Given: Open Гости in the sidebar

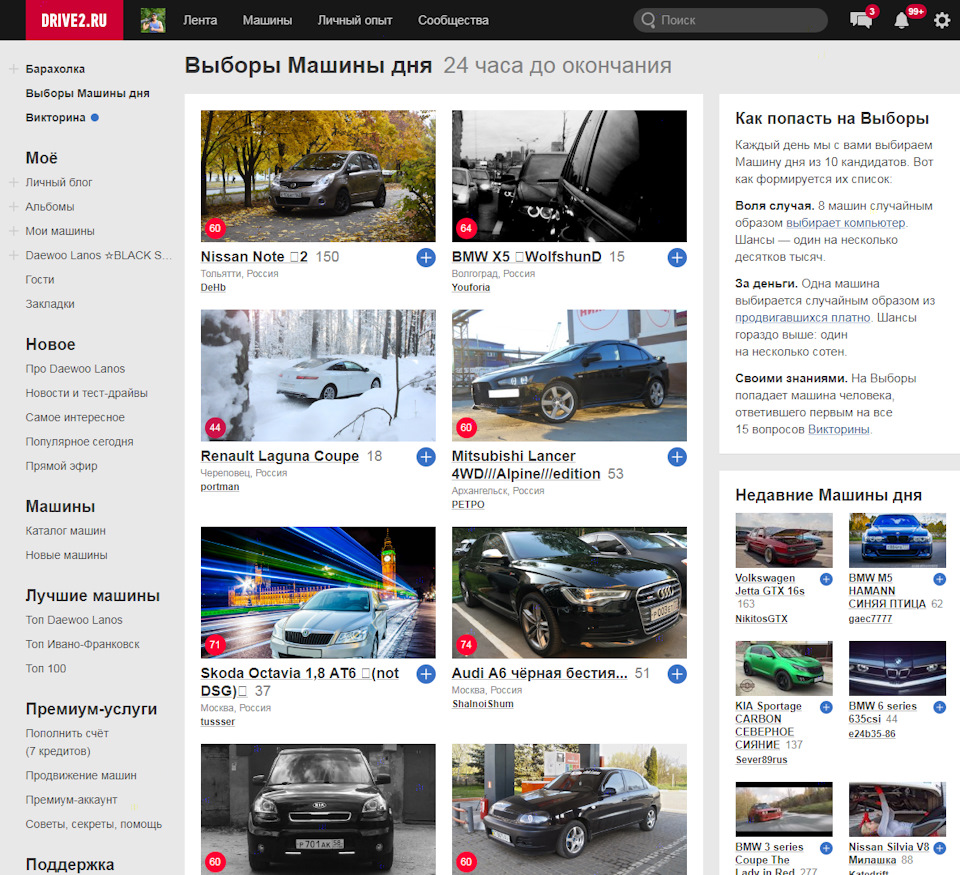Looking at the screenshot, I should pyautogui.click(x=40, y=280).
